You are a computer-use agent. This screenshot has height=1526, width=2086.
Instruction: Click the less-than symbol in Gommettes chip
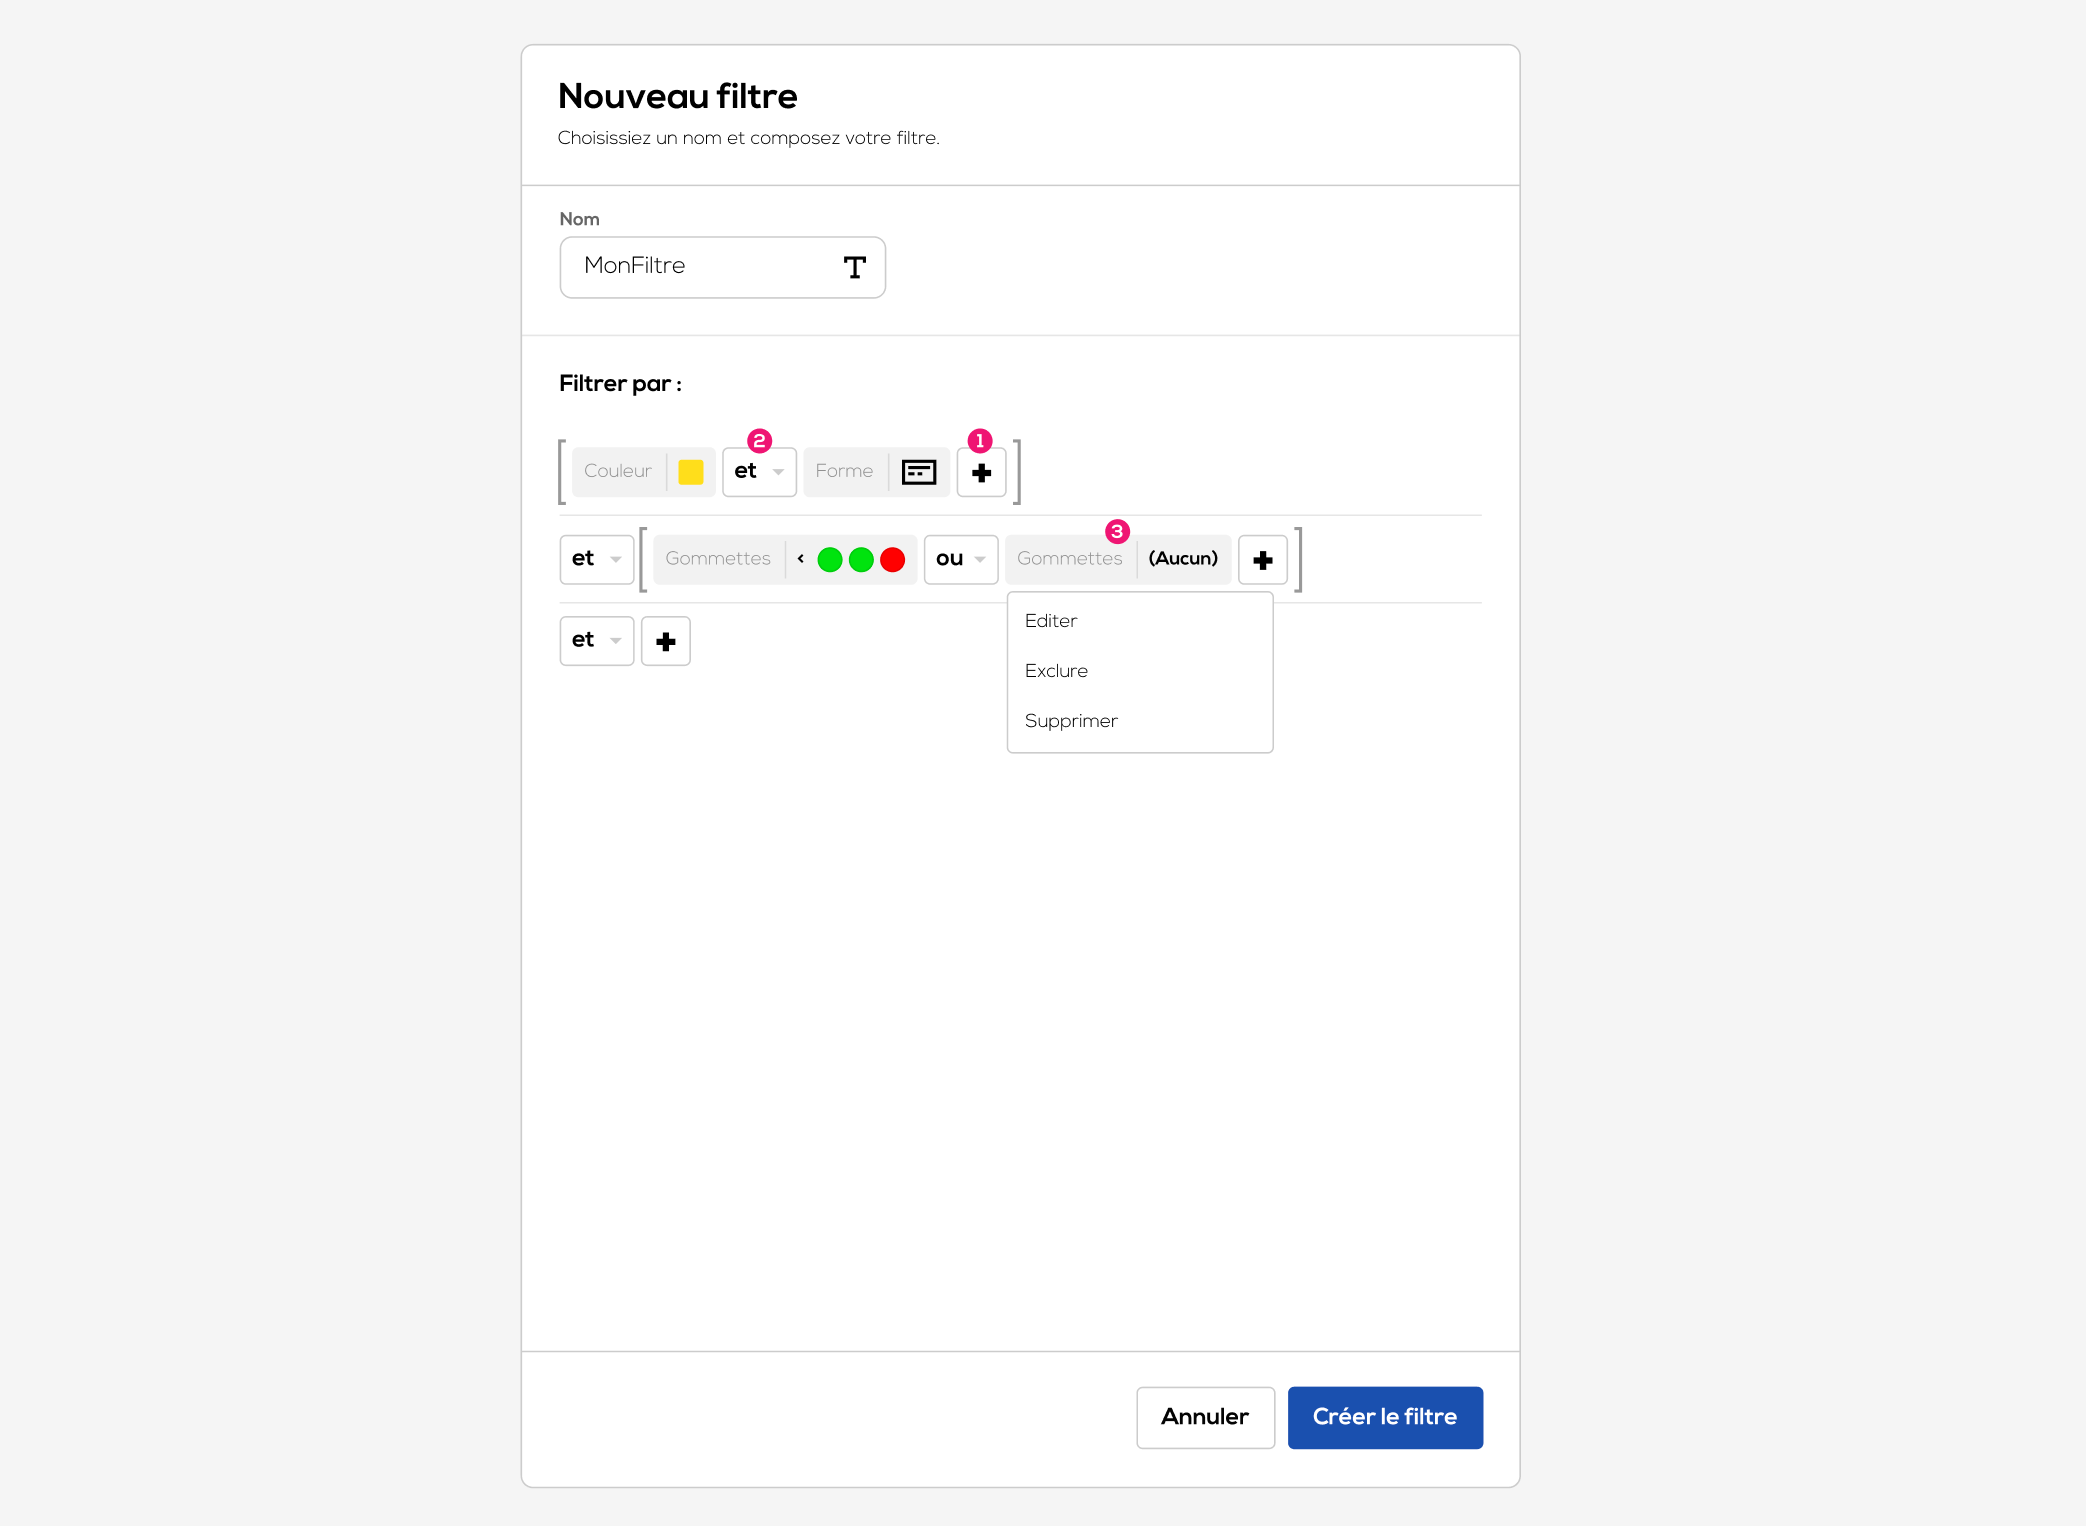[x=800, y=559]
